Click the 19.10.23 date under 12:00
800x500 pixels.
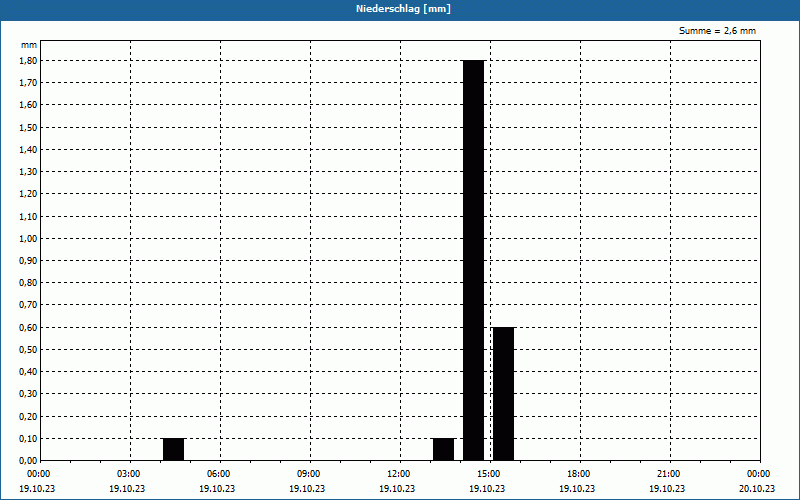point(397,488)
